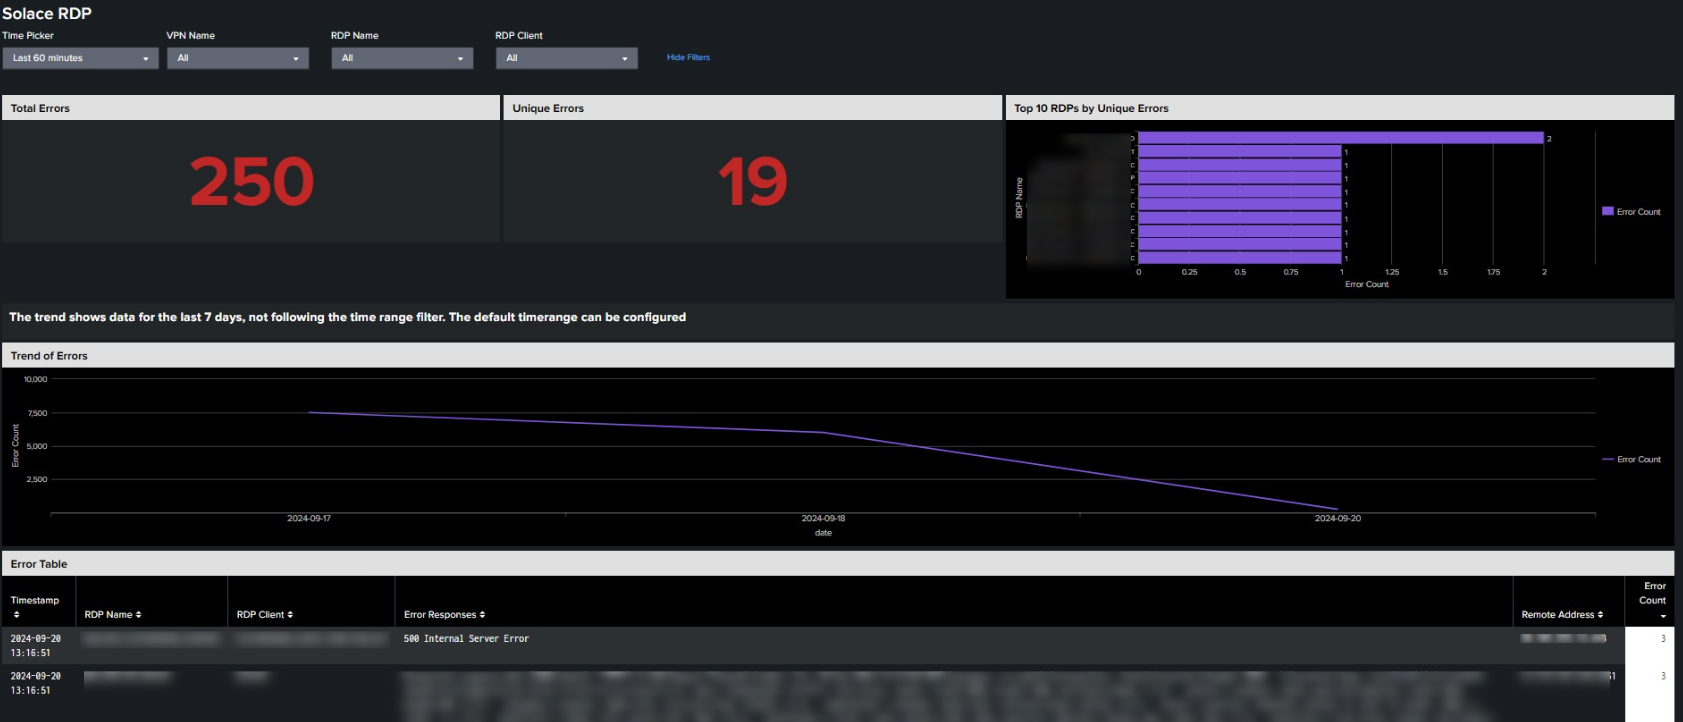Click the 500 Internal Server Error cell
This screenshot has height=722, width=1683.
coord(466,638)
